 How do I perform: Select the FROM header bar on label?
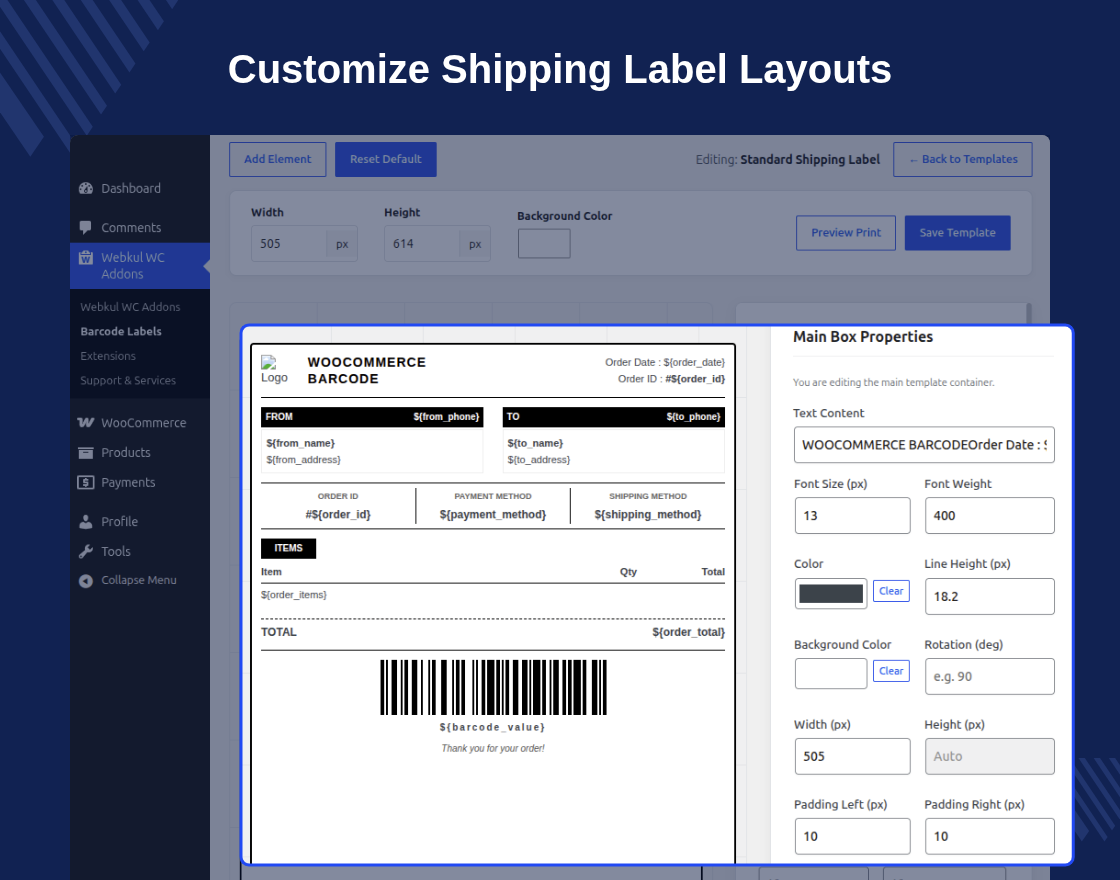372,417
